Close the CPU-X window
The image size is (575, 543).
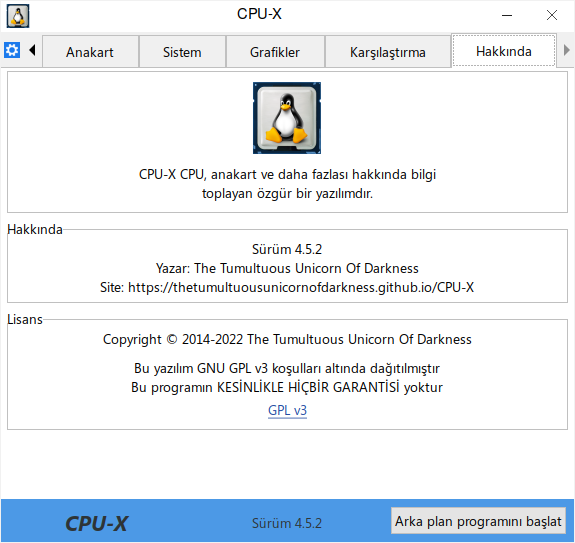tap(552, 15)
